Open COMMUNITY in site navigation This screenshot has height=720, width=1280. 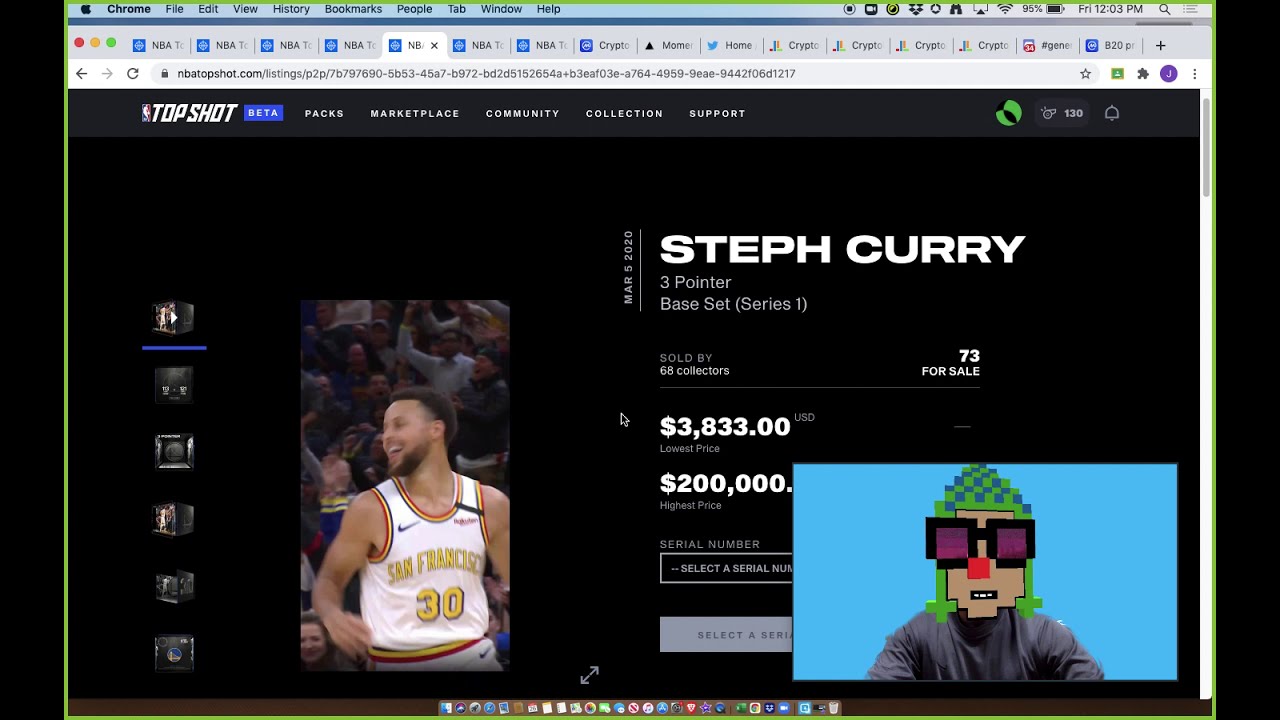523,113
